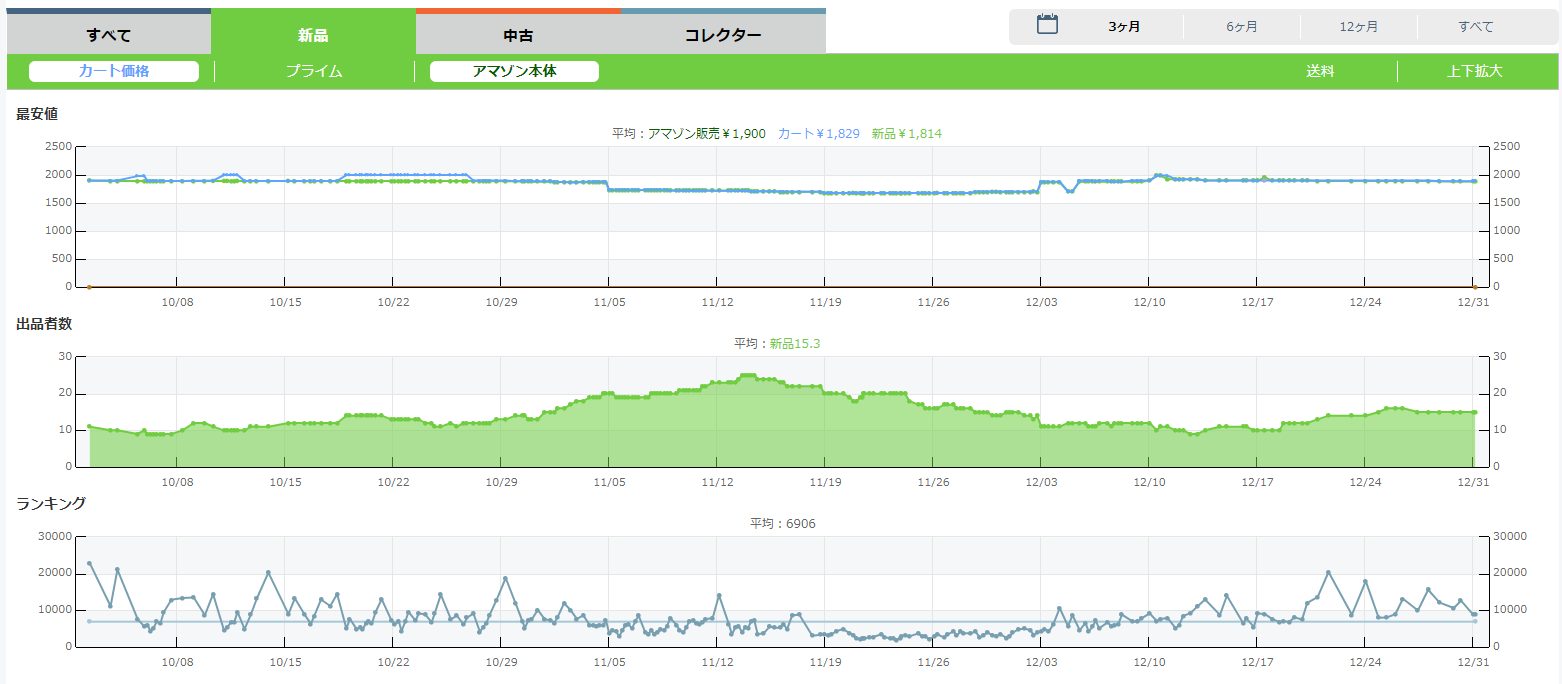Choose the 12ヶ月 period
This screenshot has height=684, width=1562.
tap(1358, 27)
